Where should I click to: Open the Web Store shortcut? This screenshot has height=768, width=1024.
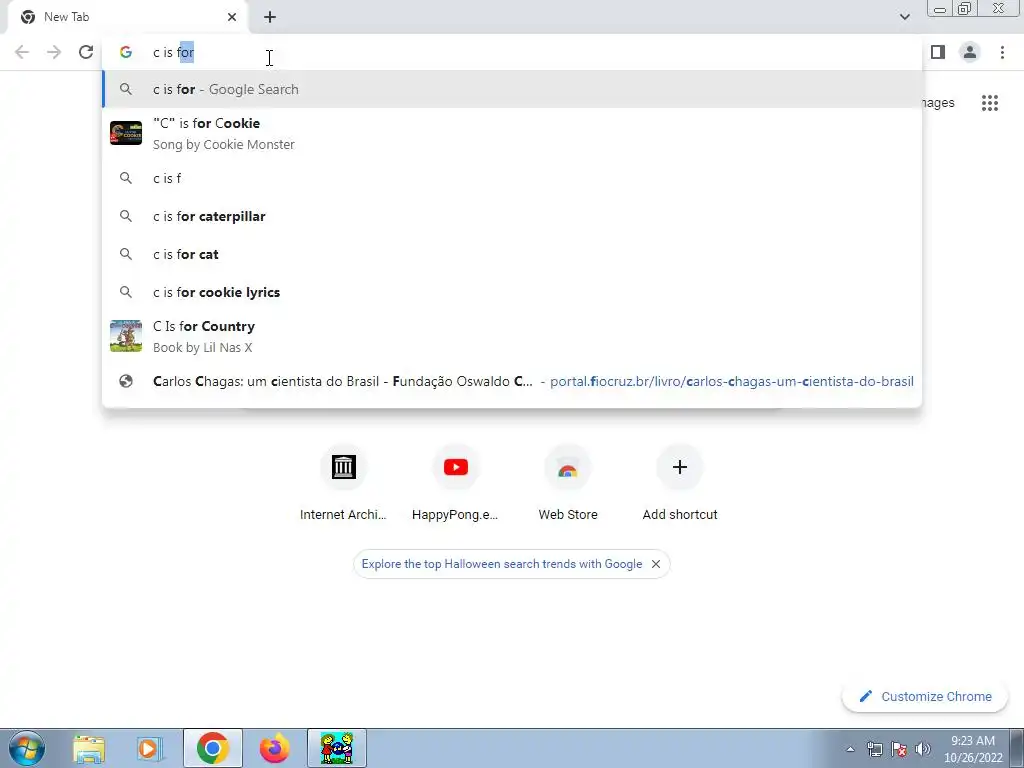(568, 482)
